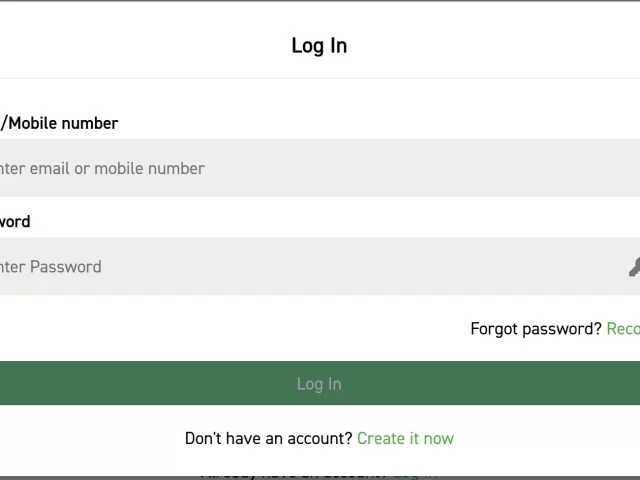Begin sign-up by clicking Create it now
This screenshot has width=640, height=480.
coord(405,438)
